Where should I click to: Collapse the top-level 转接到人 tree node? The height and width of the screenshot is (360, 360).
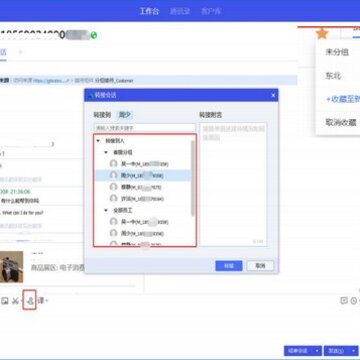coord(98,141)
